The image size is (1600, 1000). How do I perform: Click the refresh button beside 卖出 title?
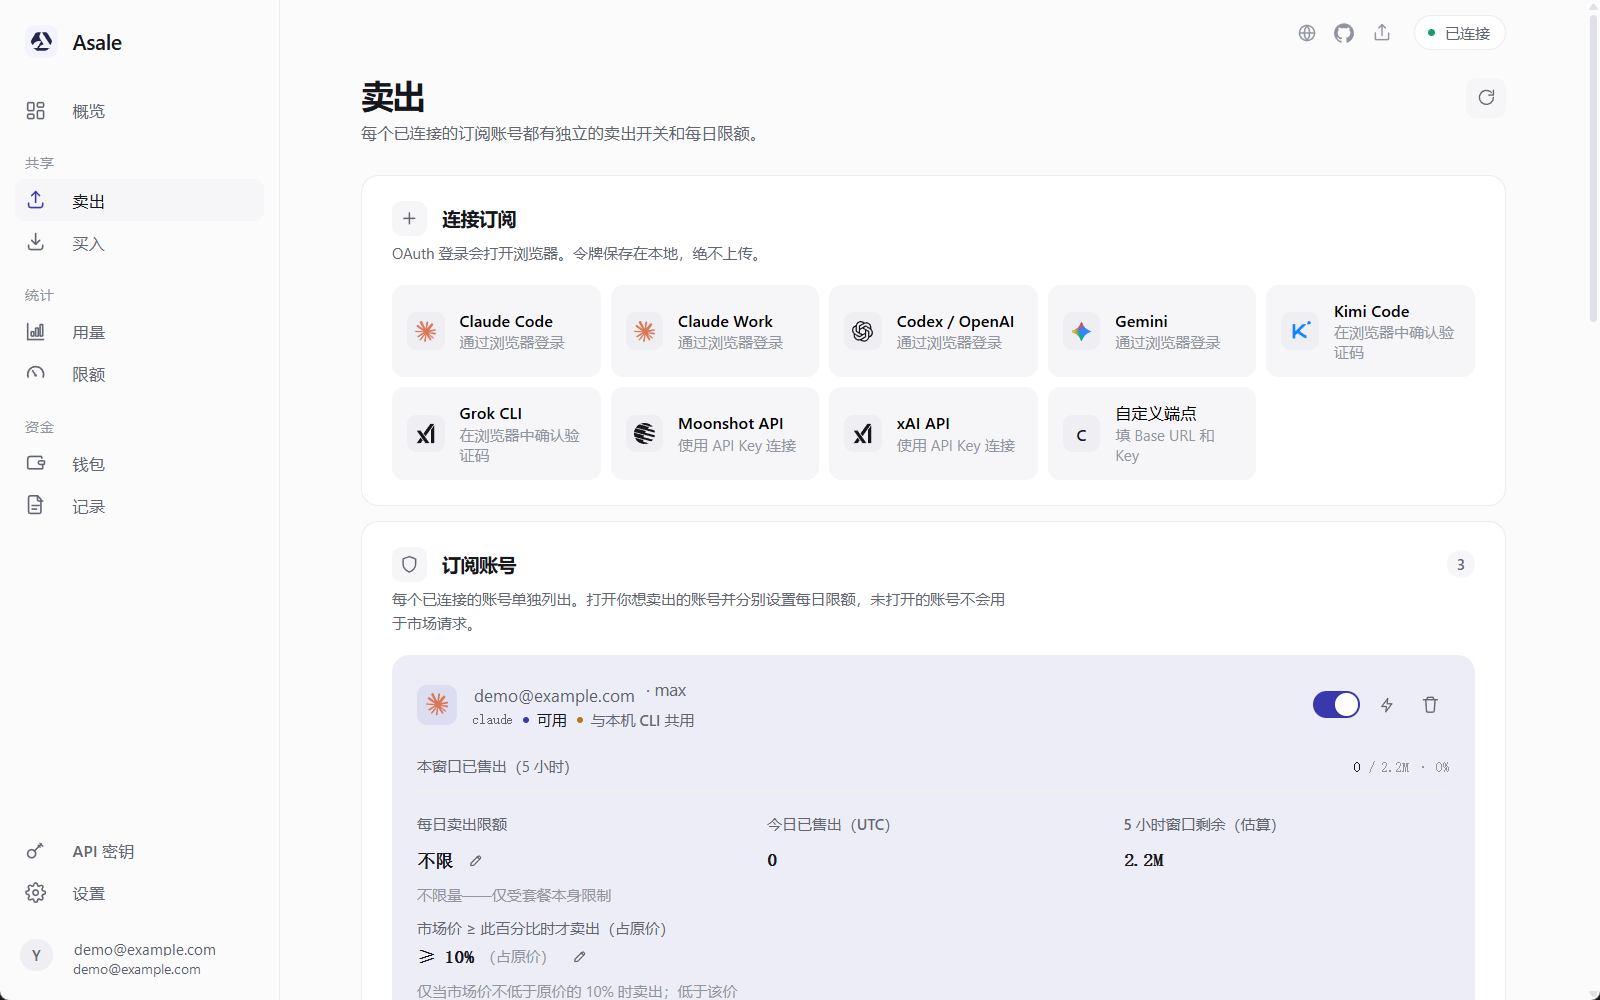1485,98
